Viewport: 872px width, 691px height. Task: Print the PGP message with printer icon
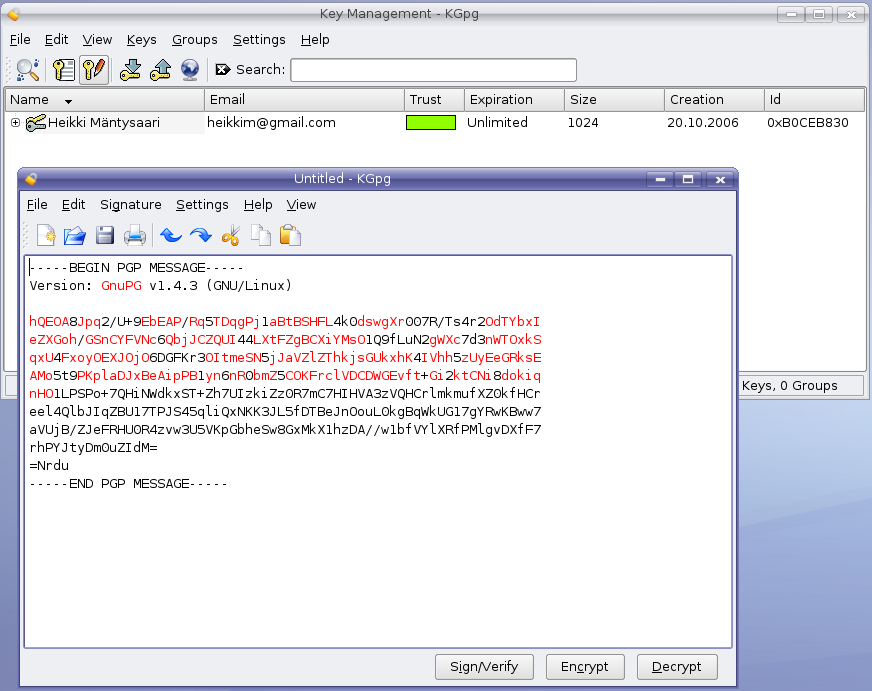135,236
